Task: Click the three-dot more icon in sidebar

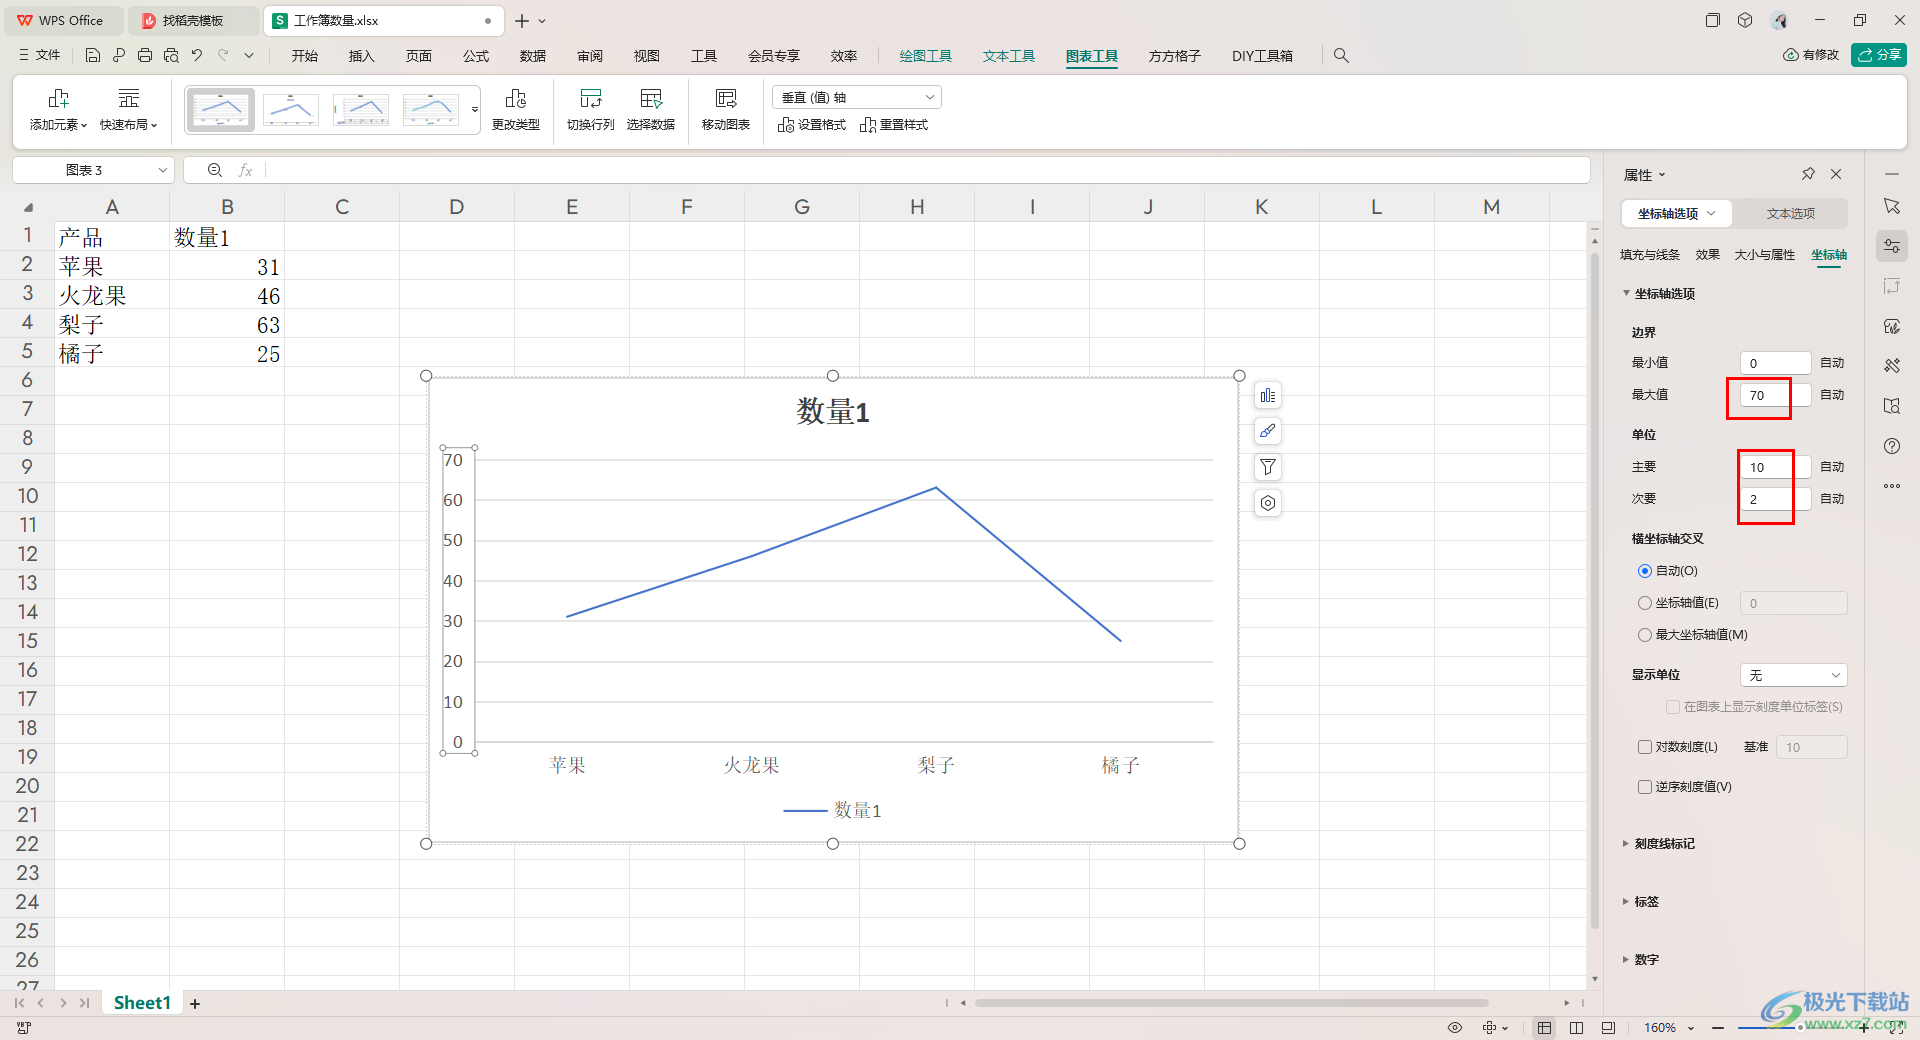Action: (x=1892, y=486)
